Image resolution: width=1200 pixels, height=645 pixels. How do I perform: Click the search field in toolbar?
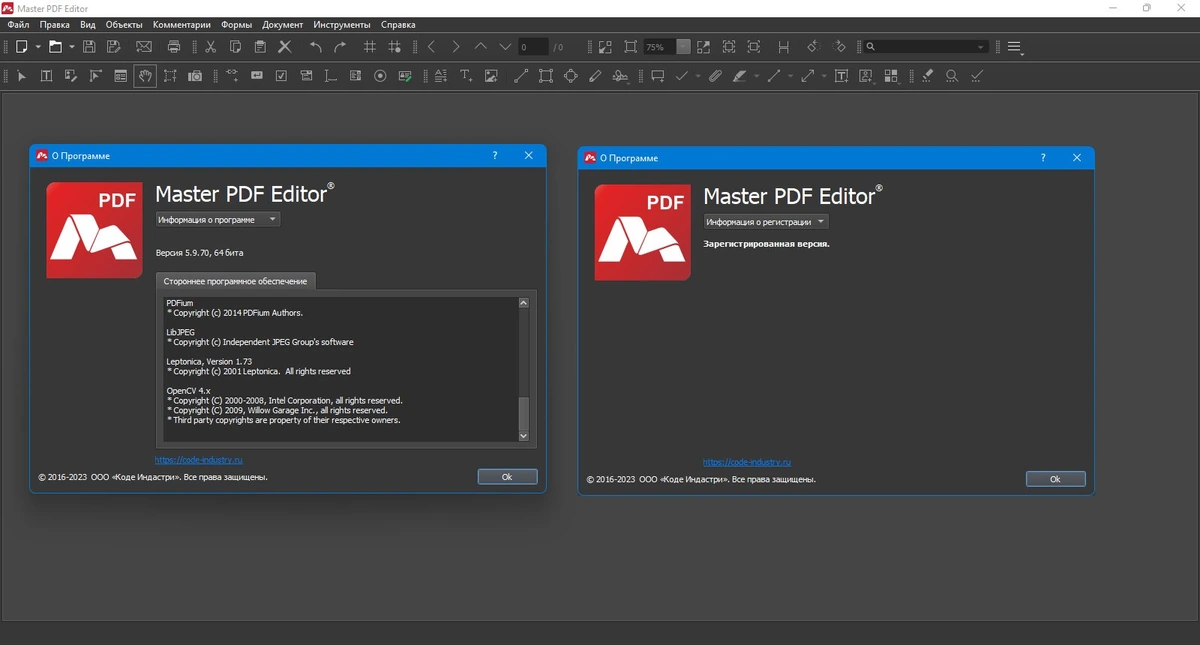click(x=927, y=47)
